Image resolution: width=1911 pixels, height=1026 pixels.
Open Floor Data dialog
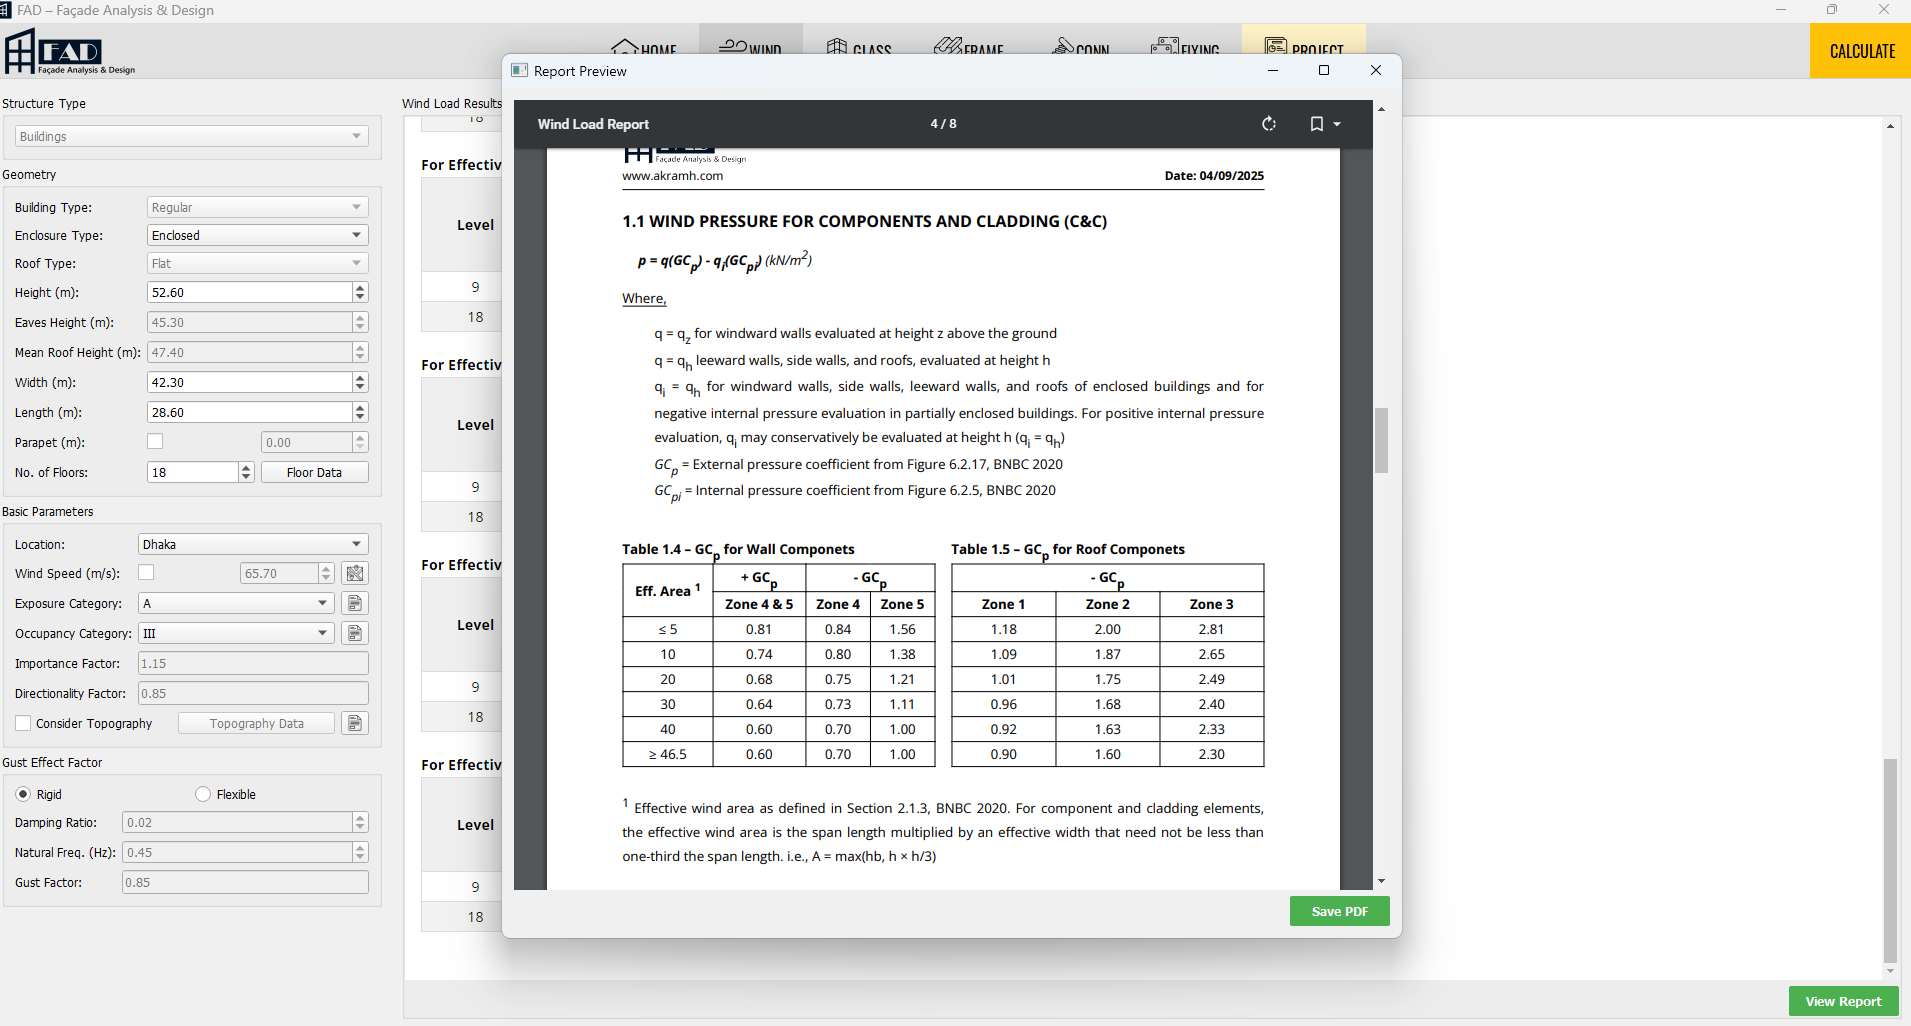(x=314, y=472)
